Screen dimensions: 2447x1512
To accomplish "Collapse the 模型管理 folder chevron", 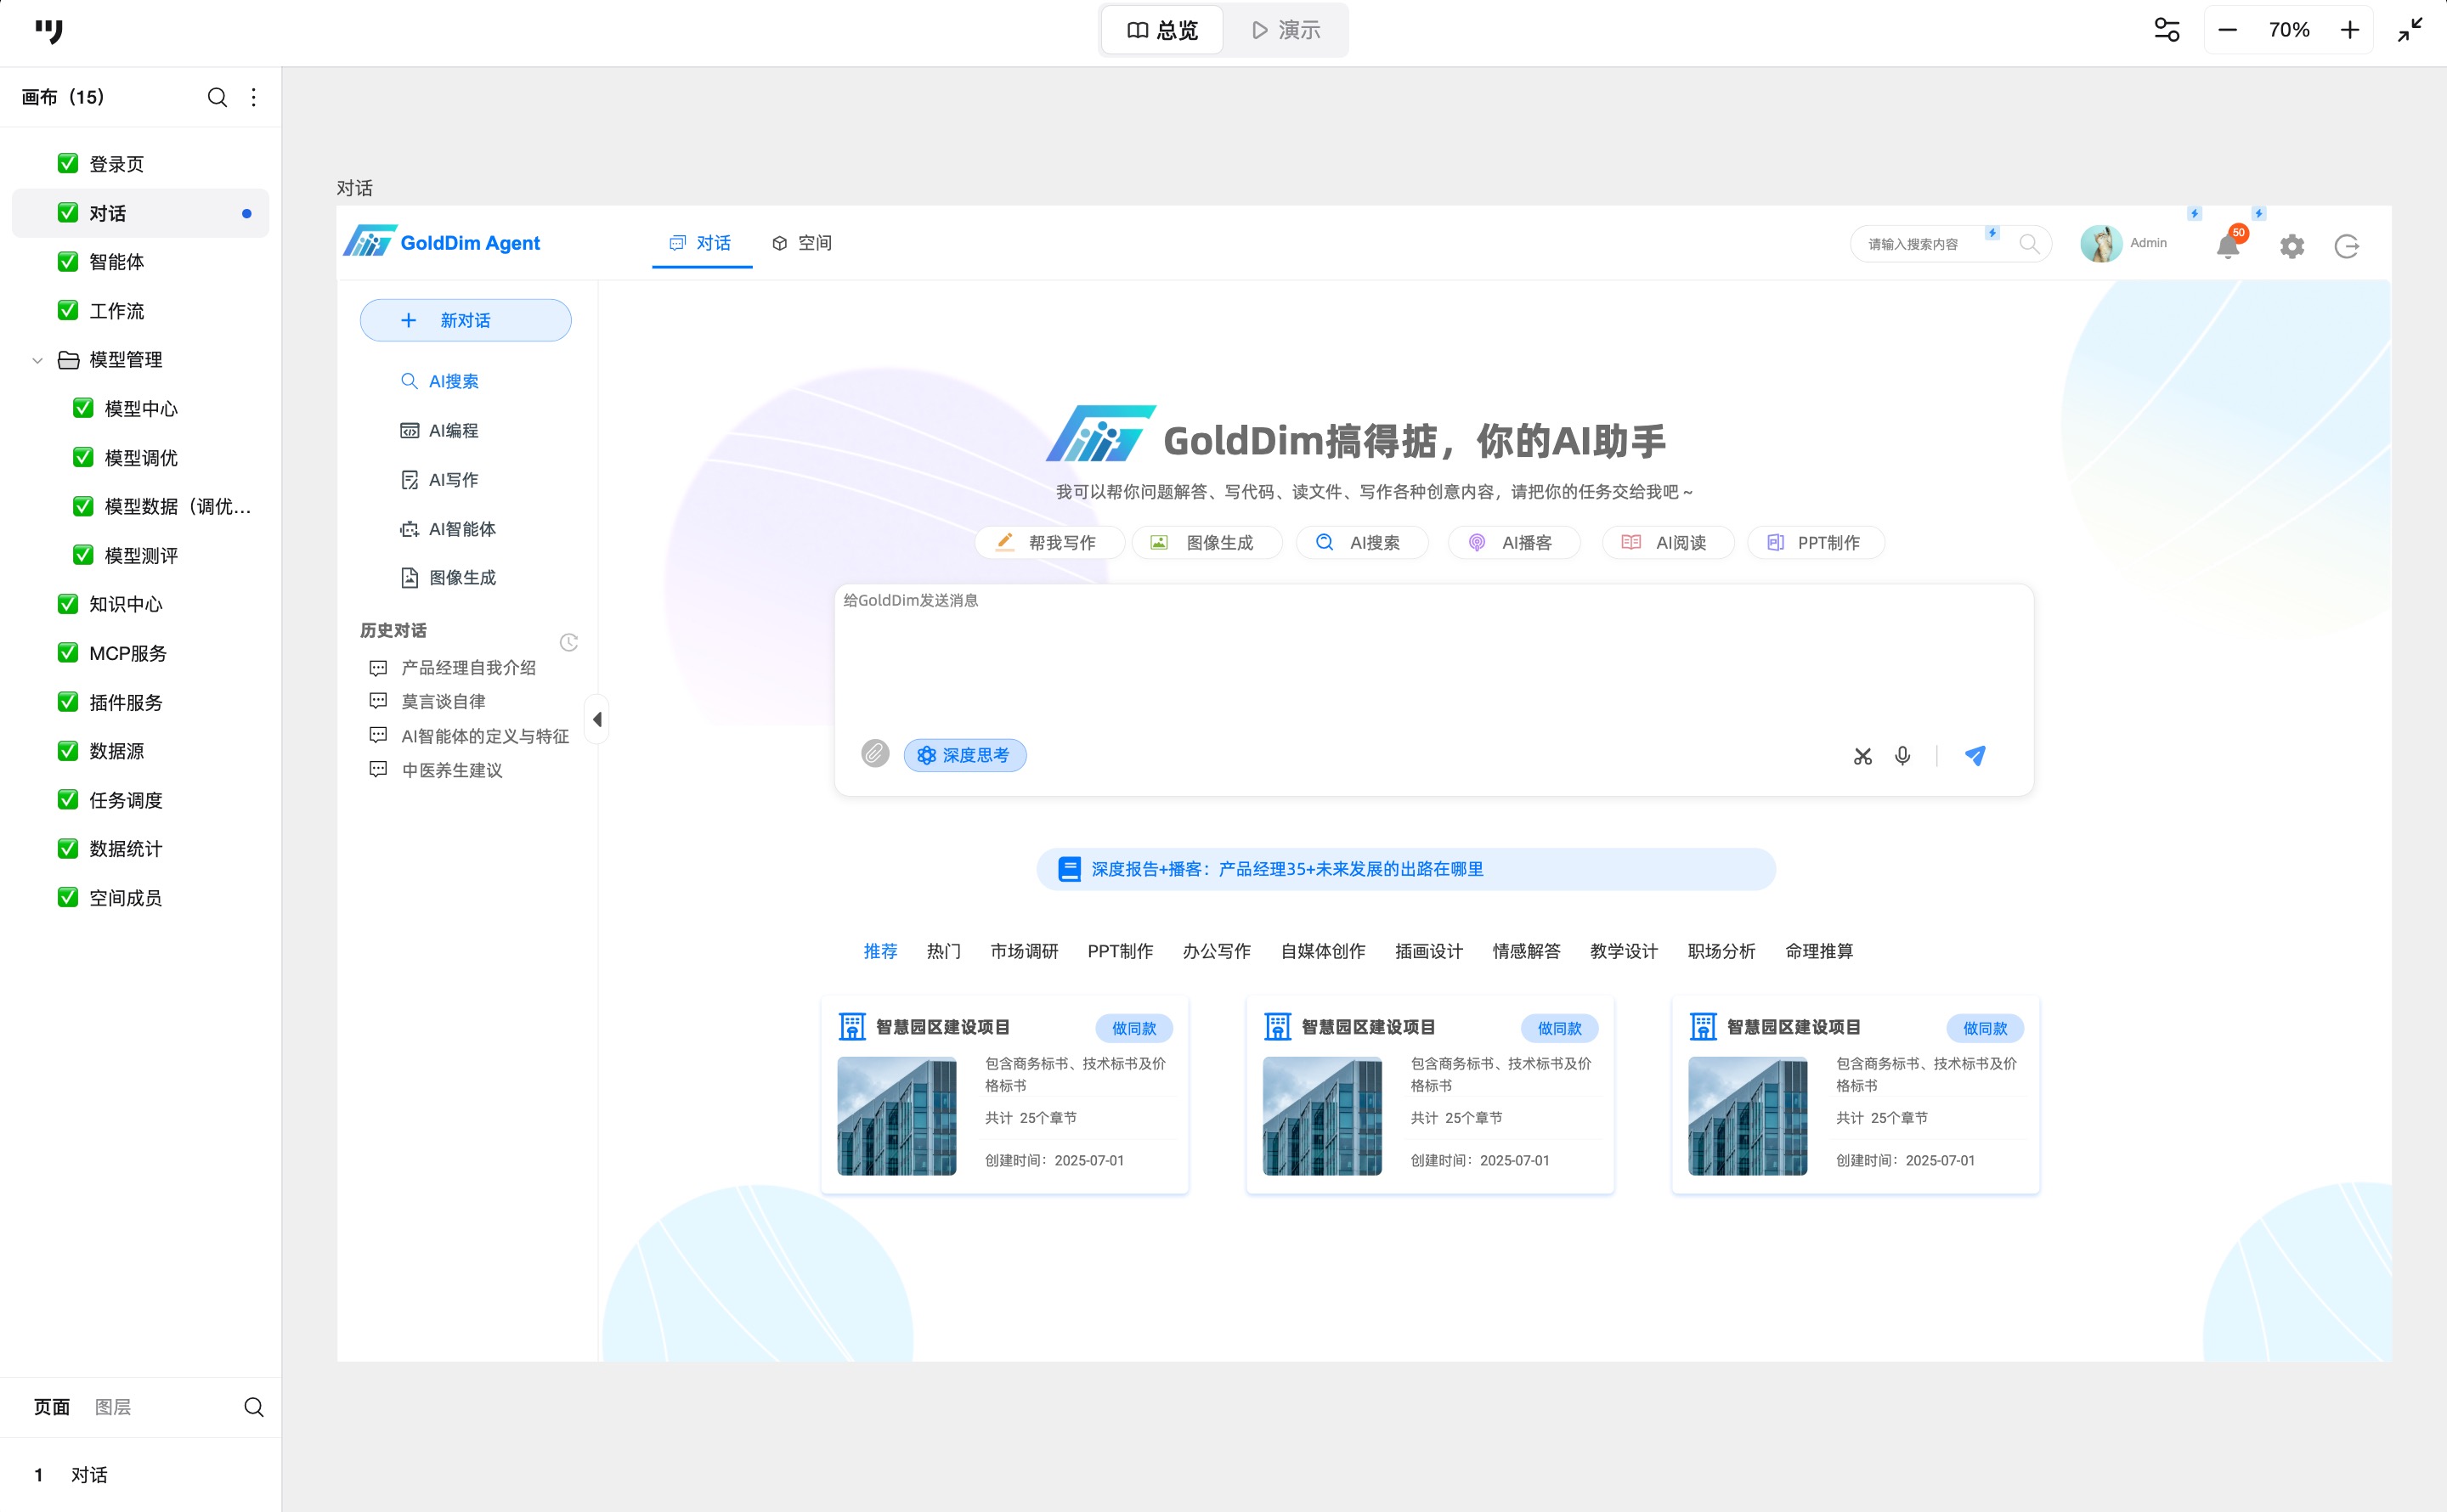I will 37,360.
